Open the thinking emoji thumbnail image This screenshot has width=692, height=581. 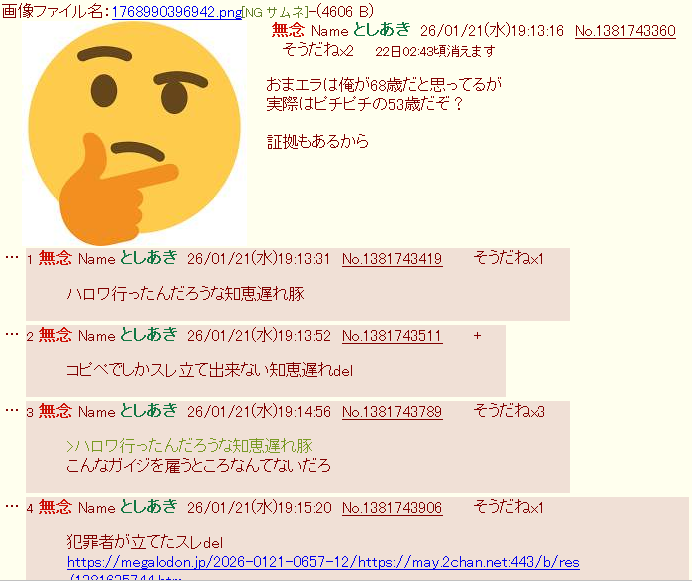click(x=135, y=133)
